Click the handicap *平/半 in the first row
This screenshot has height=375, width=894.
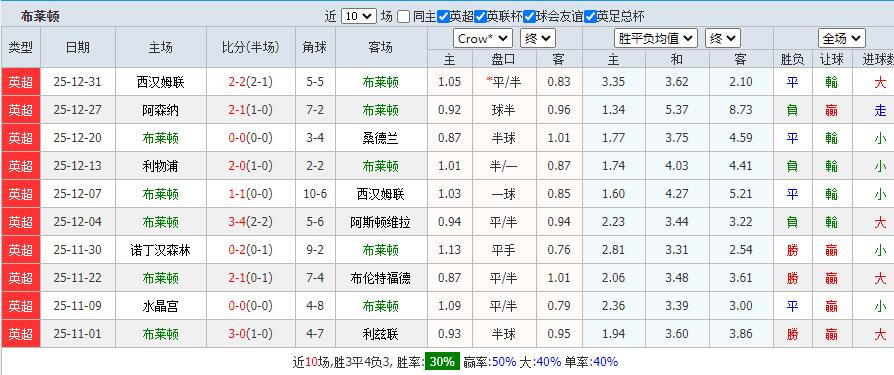click(x=503, y=82)
